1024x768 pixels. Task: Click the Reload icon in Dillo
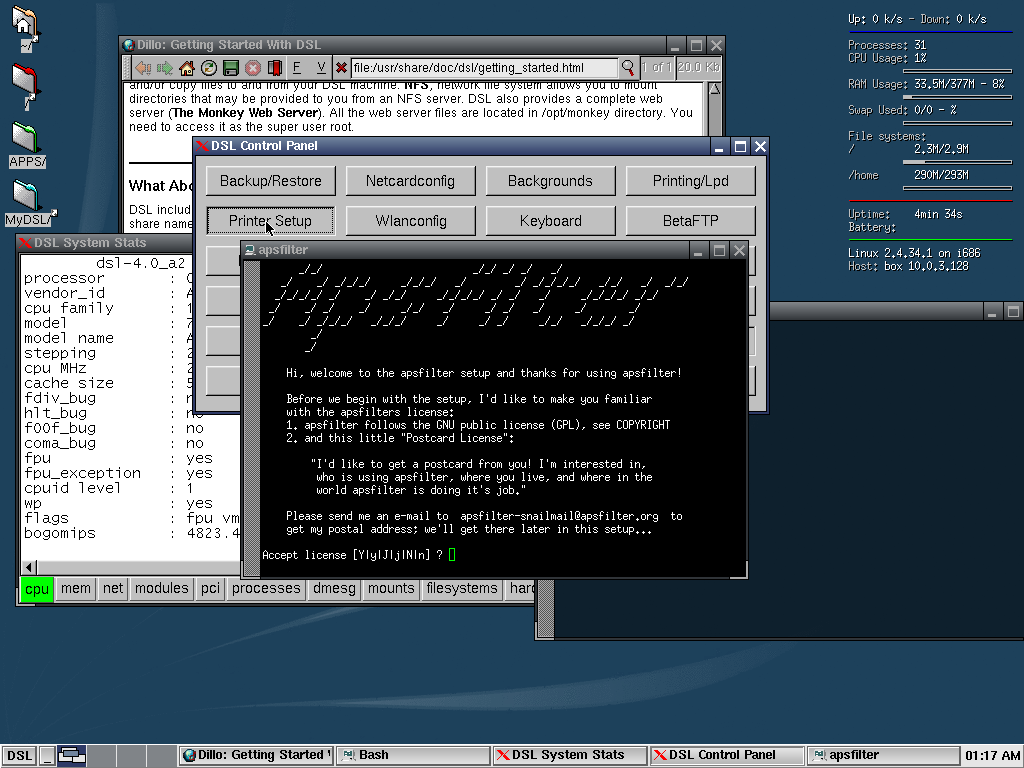tap(208, 68)
